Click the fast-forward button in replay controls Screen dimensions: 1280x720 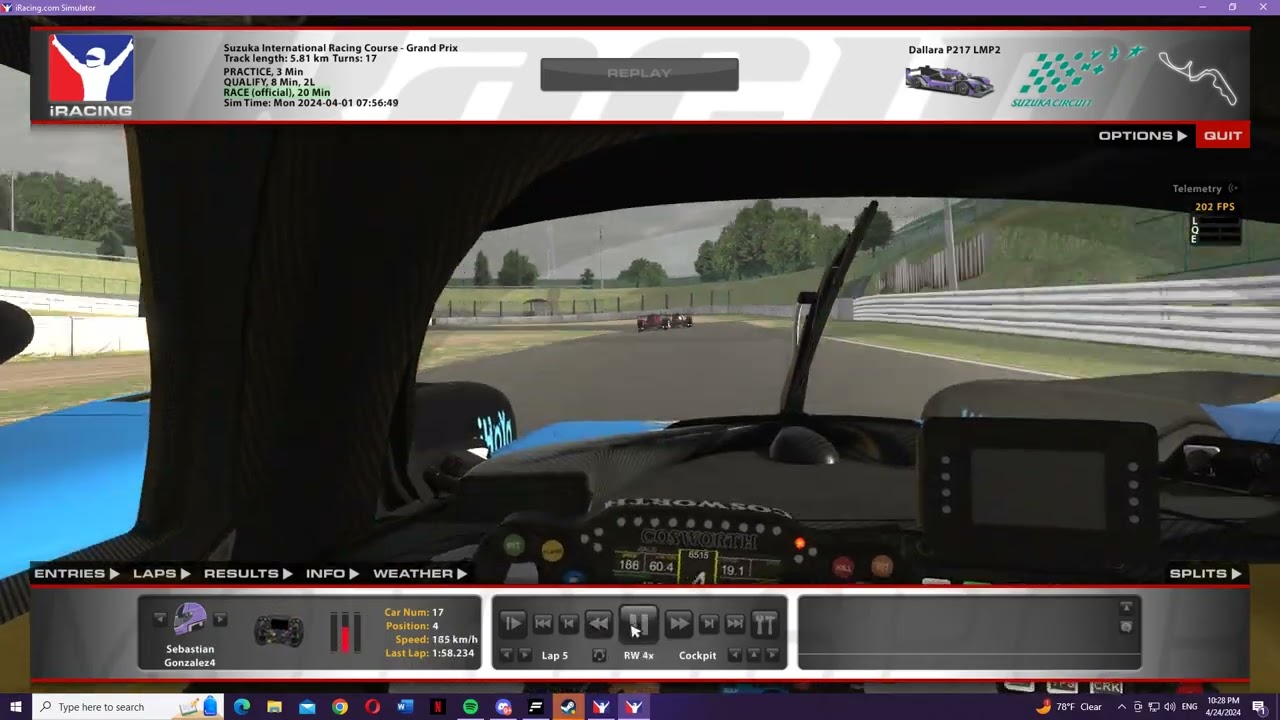point(678,624)
